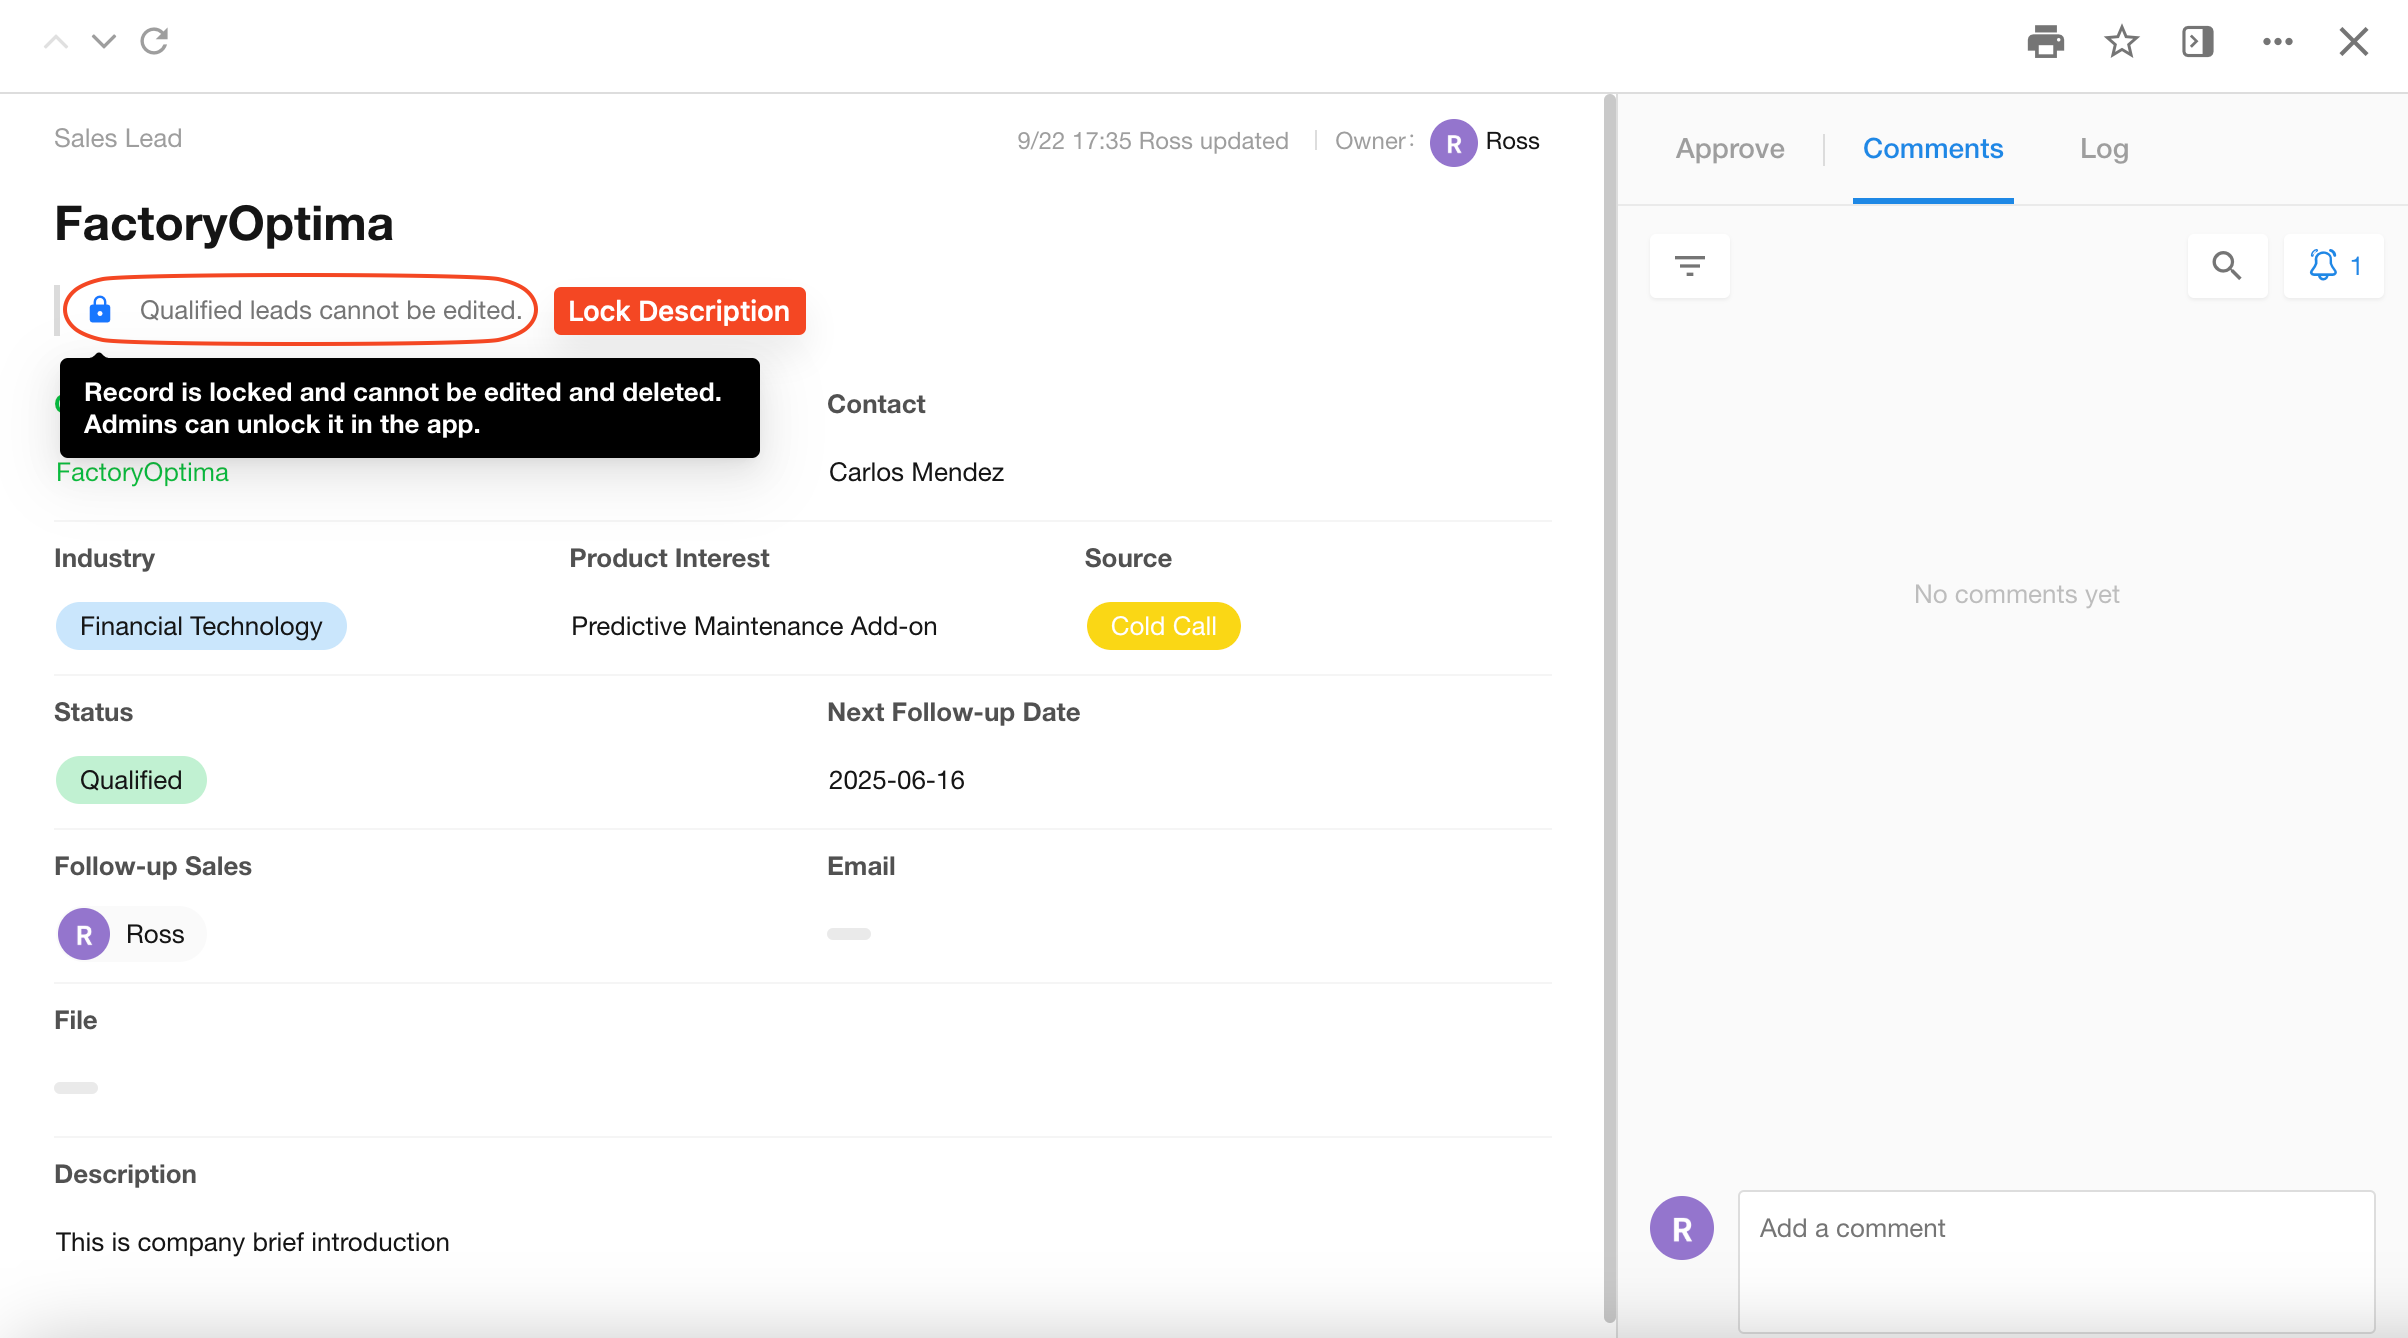The image size is (2408, 1338).
Task: Open the comments filter icon
Action: tap(1689, 266)
